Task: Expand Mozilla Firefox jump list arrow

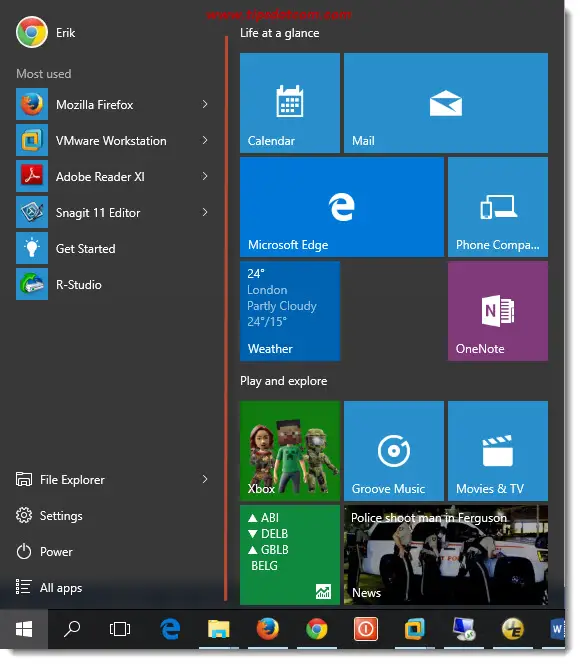Action: click(x=205, y=104)
